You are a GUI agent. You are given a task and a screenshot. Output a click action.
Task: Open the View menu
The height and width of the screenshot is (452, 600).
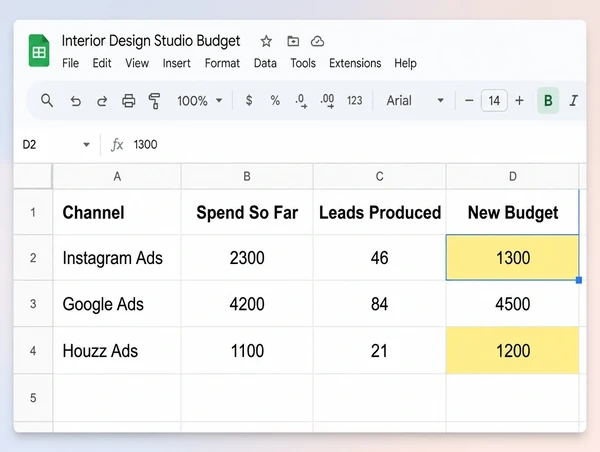click(x=137, y=63)
